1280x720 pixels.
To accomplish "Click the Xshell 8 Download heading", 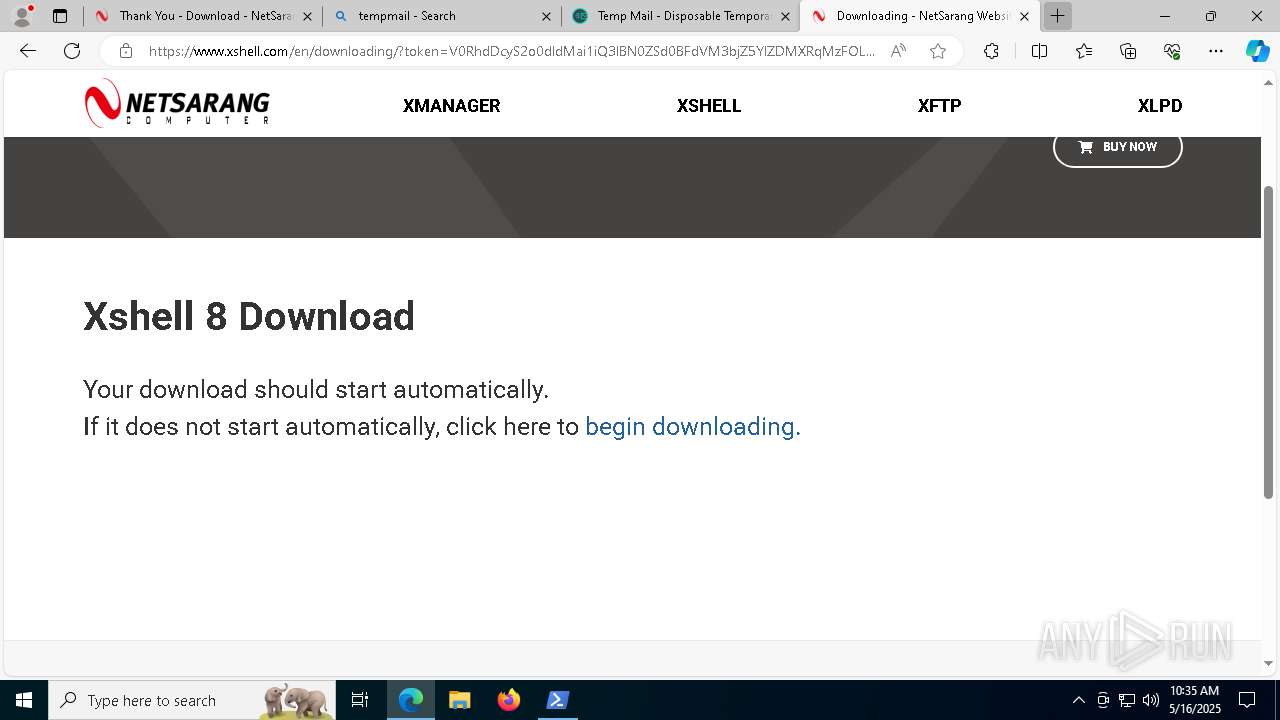I will 249,316.
